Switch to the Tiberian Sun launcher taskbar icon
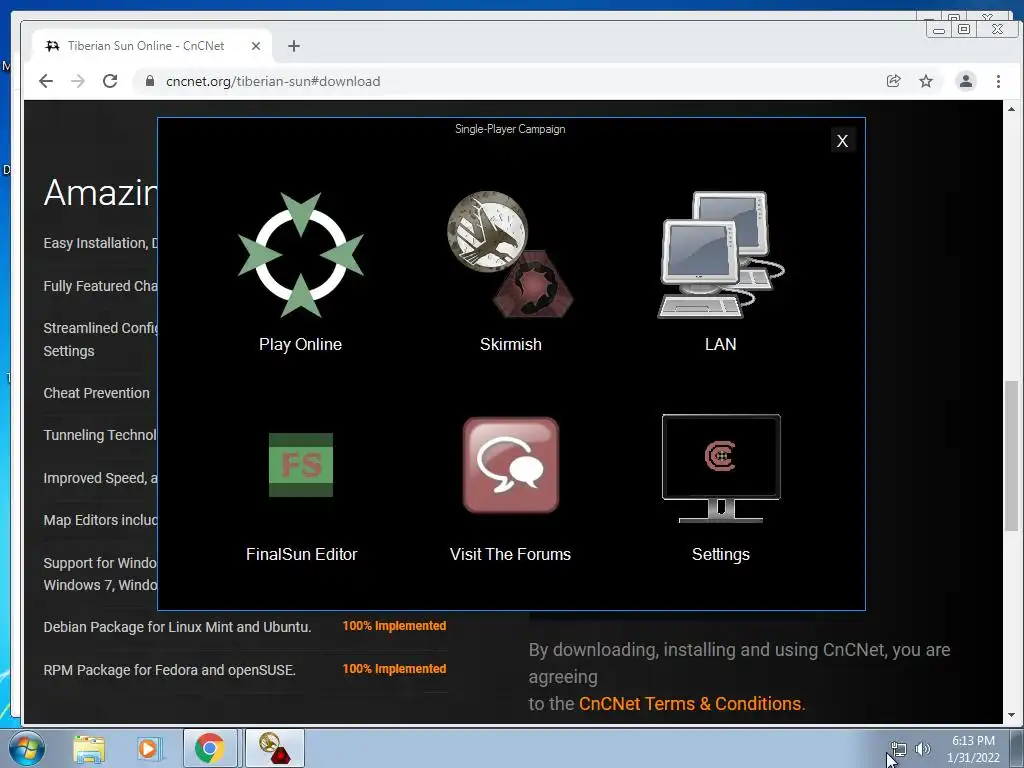Viewport: 1024px width, 768px height. (274, 748)
